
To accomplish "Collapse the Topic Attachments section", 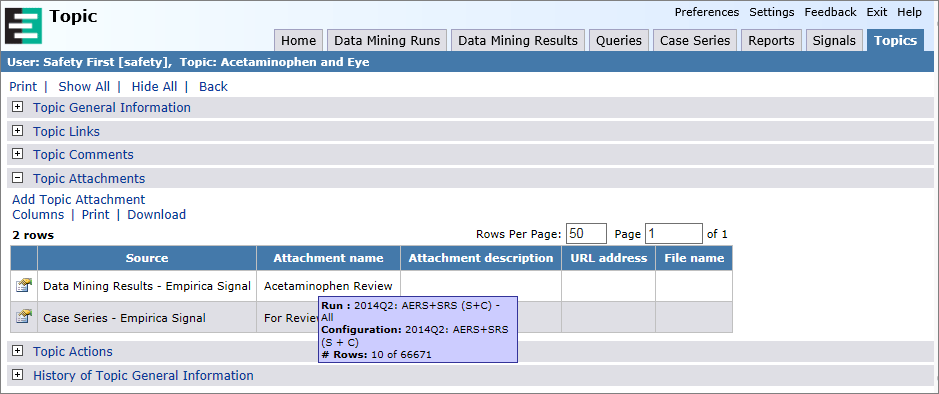I will (x=18, y=178).
